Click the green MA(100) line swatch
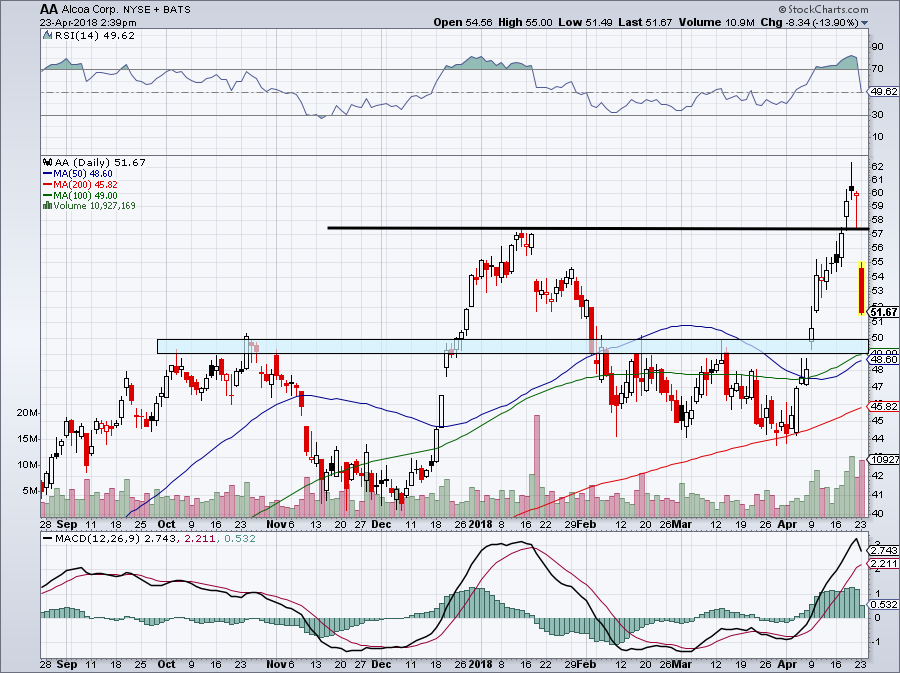Viewport: 900px width, 673px height. [x=48, y=196]
